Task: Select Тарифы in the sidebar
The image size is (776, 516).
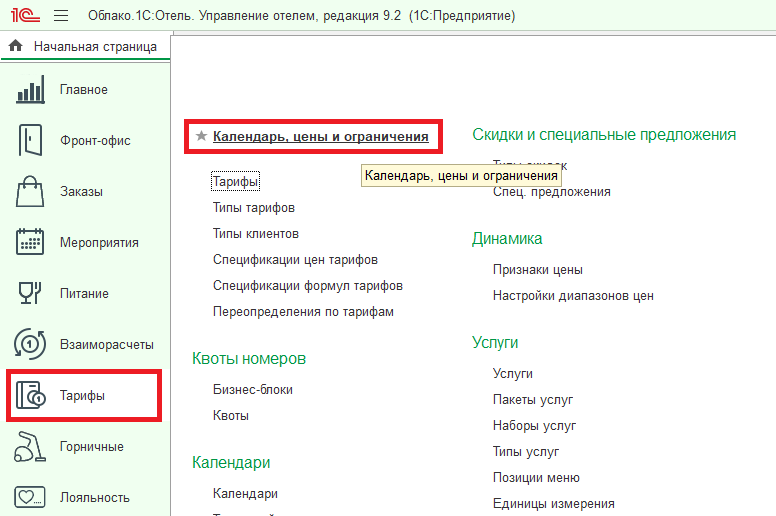Action: tap(82, 395)
